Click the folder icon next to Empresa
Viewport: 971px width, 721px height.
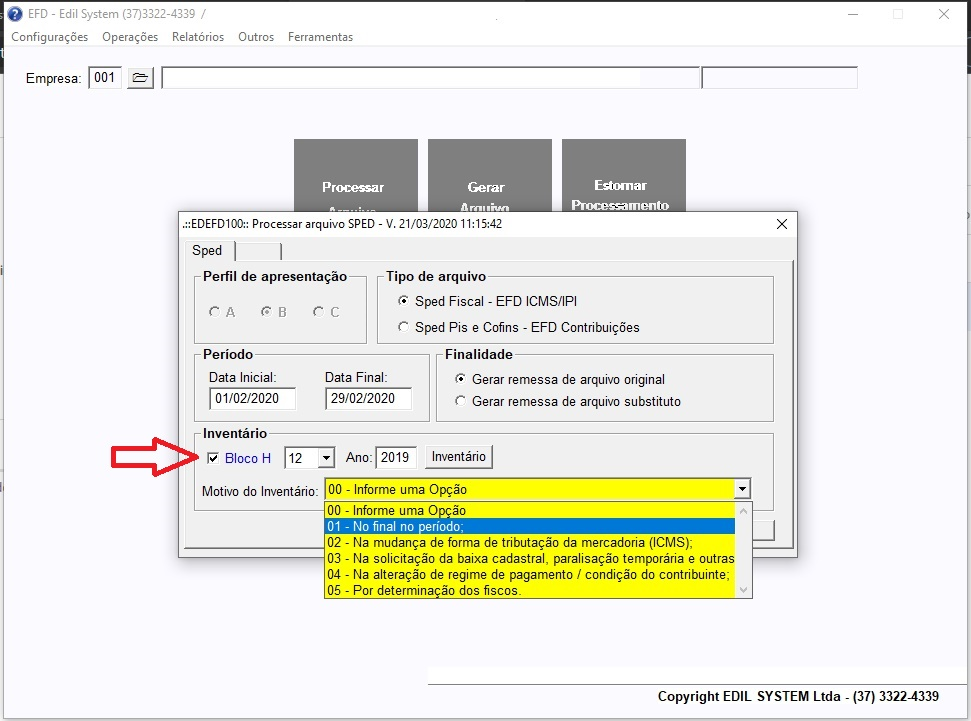point(140,78)
